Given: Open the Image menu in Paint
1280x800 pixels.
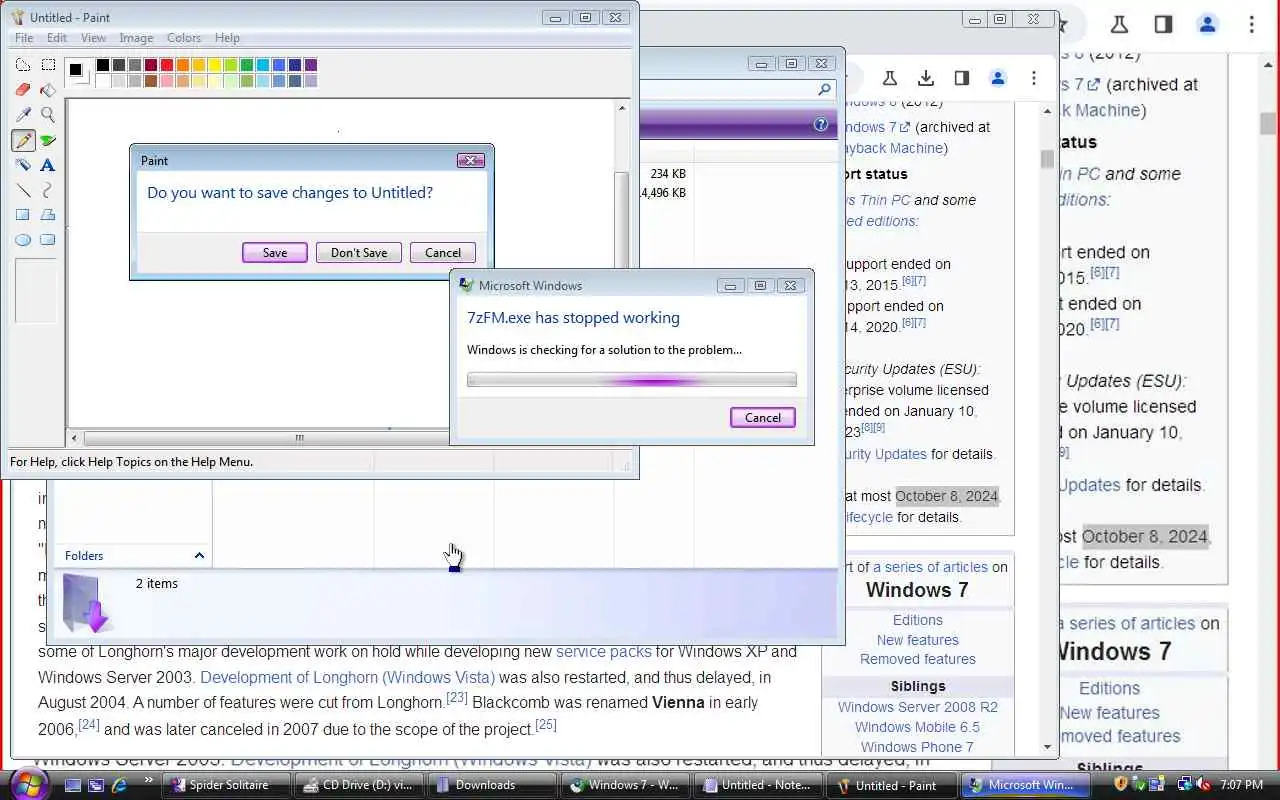Looking at the screenshot, I should [136, 38].
